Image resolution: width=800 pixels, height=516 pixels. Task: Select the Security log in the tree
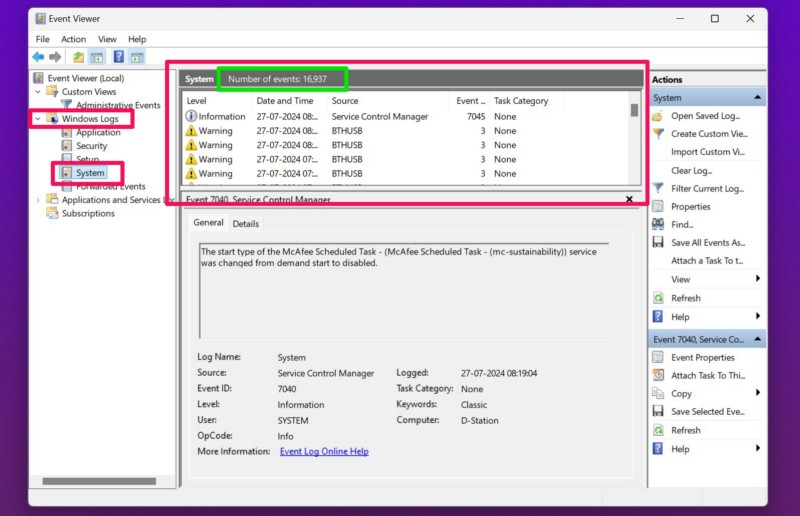tap(91, 146)
